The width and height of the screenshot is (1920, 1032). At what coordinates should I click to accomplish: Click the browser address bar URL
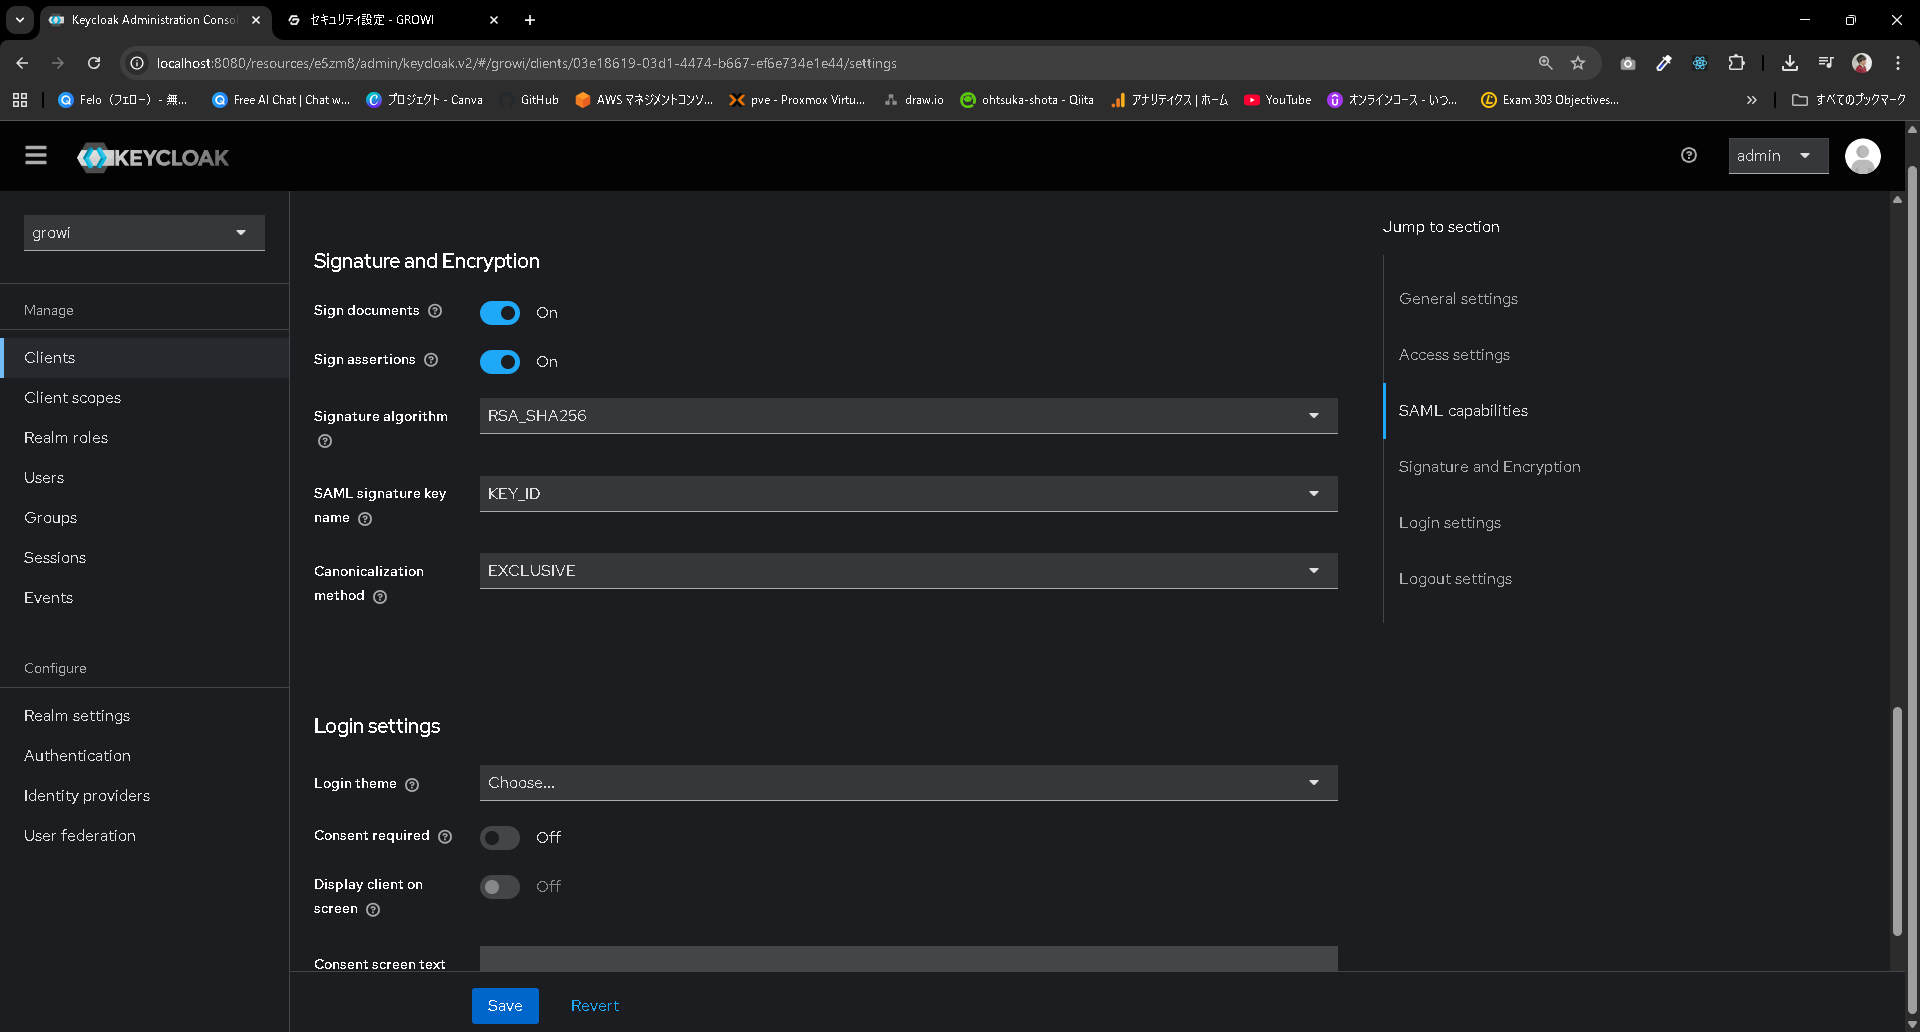point(527,63)
